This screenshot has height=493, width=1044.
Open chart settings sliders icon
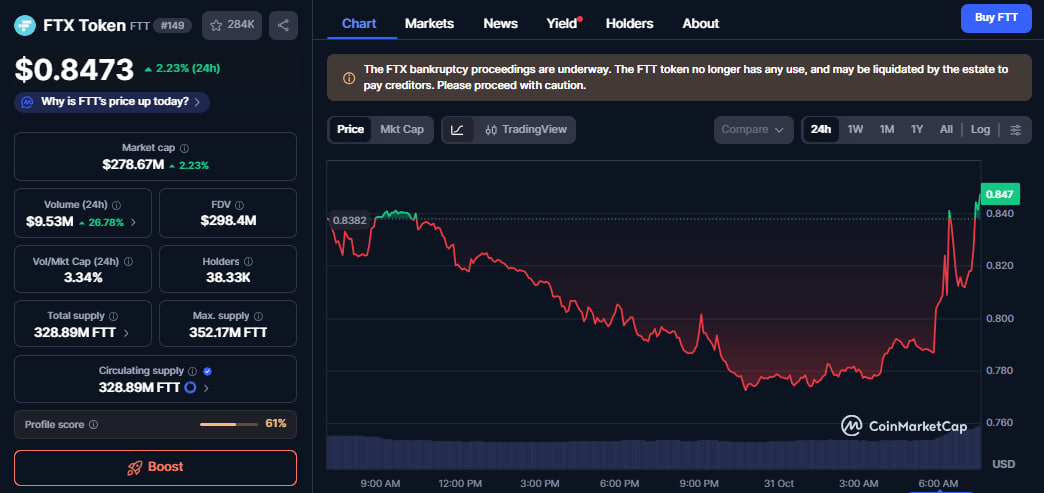[1015, 130]
